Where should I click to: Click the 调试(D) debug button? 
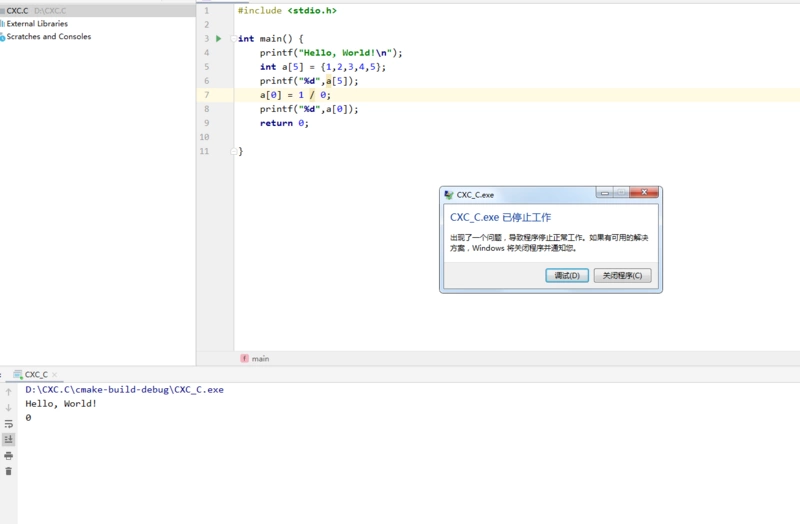tap(566, 275)
